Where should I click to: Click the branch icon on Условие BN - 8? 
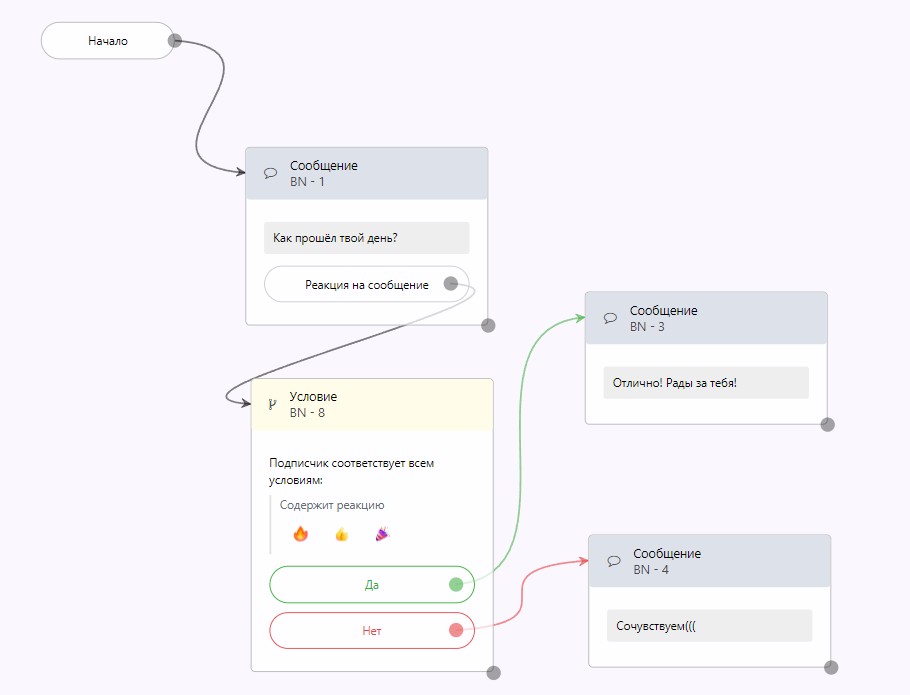pyautogui.click(x=271, y=405)
